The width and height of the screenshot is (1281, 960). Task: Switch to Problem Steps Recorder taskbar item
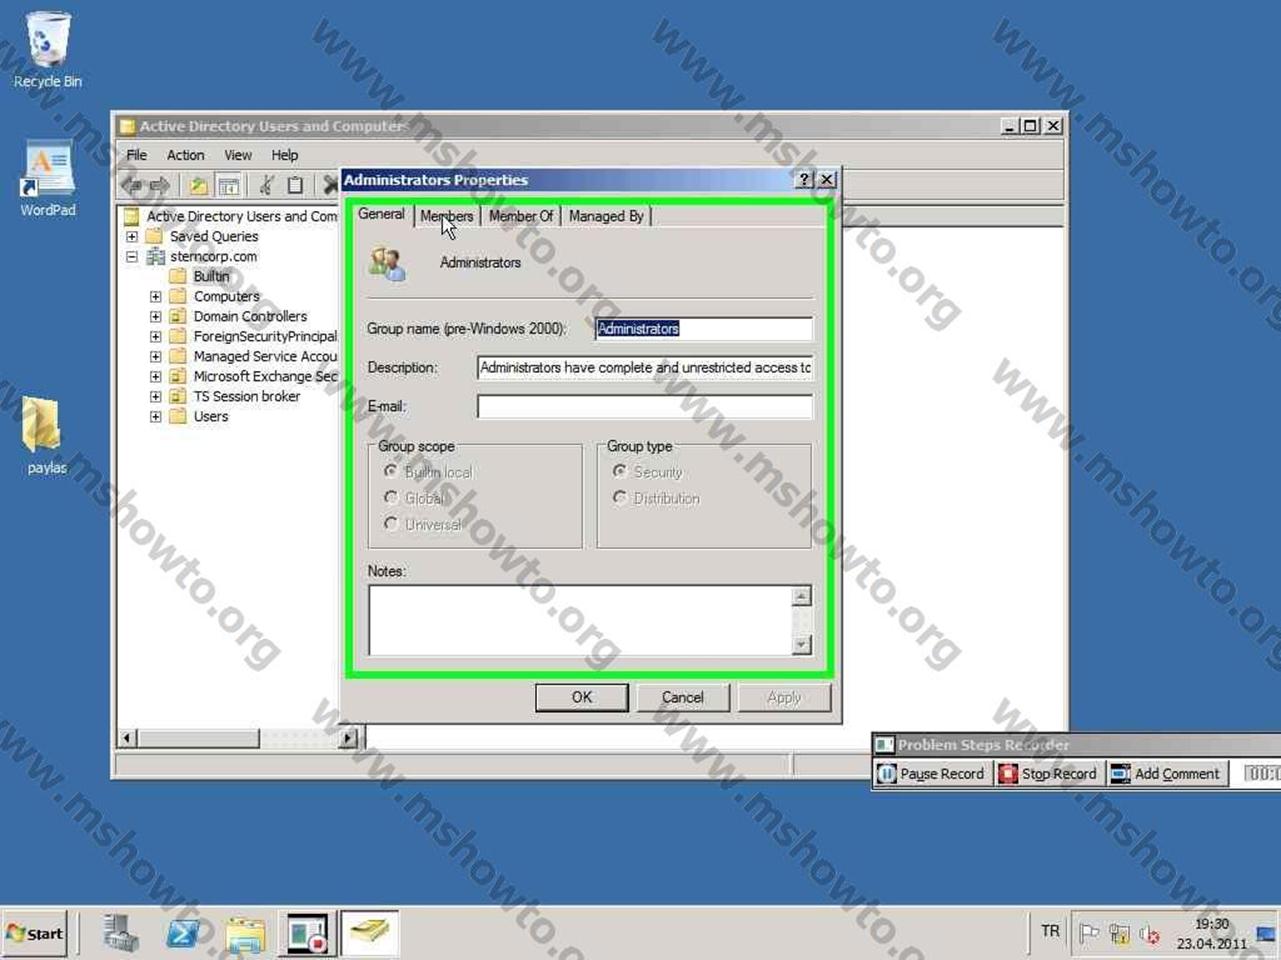(x=307, y=934)
